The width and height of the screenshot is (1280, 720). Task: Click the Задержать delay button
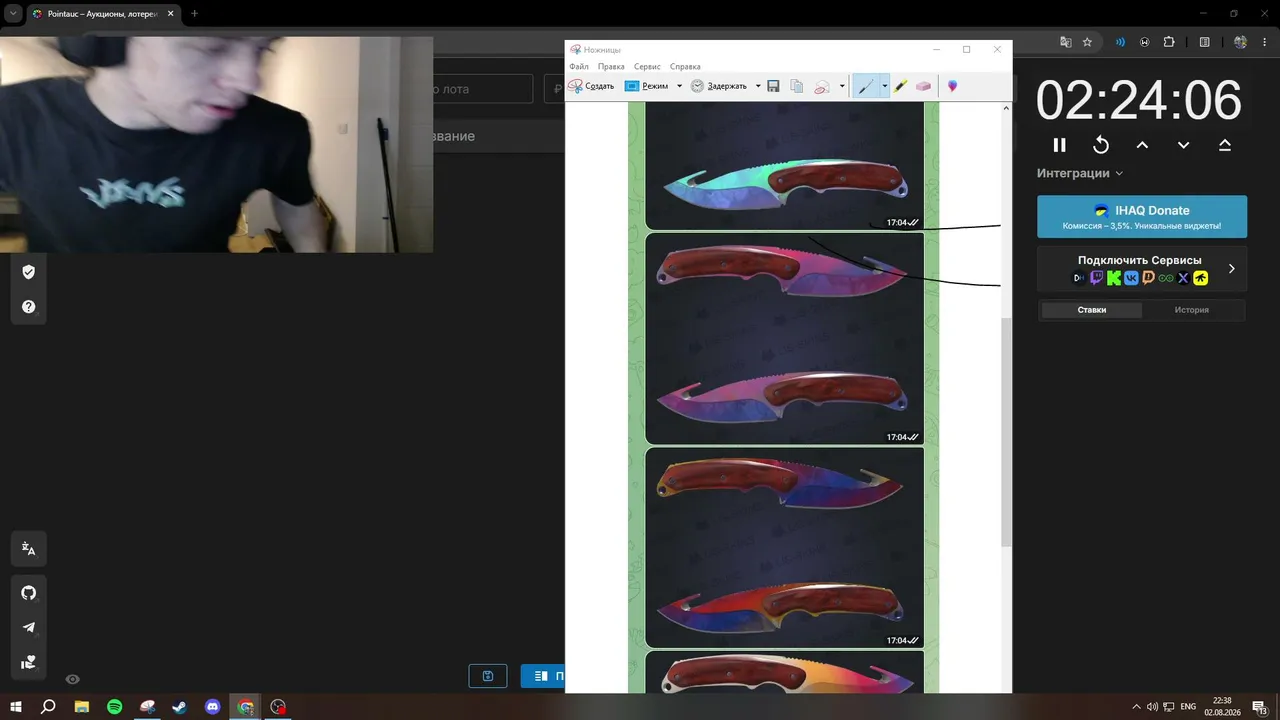click(x=719, y=86)
